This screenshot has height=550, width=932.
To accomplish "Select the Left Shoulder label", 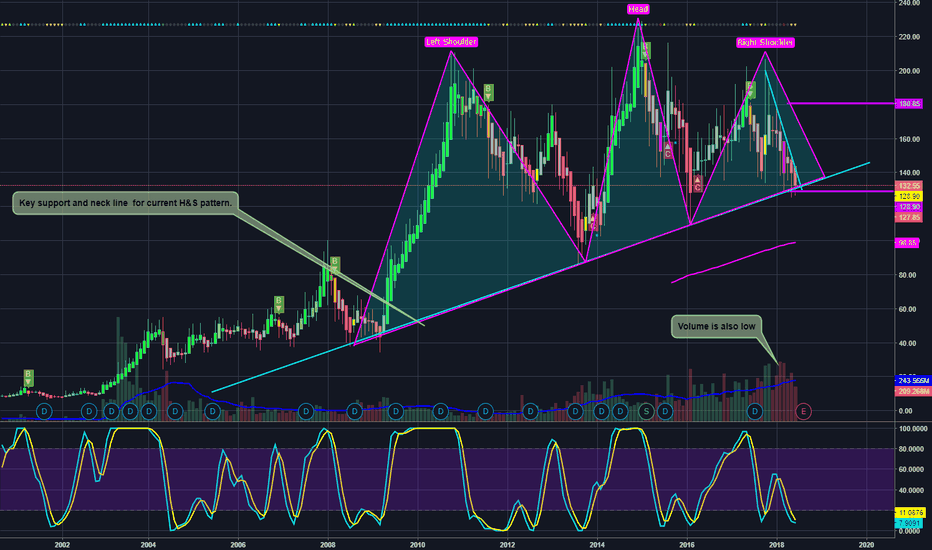I will pyautogui.click(x=451, y=42).
